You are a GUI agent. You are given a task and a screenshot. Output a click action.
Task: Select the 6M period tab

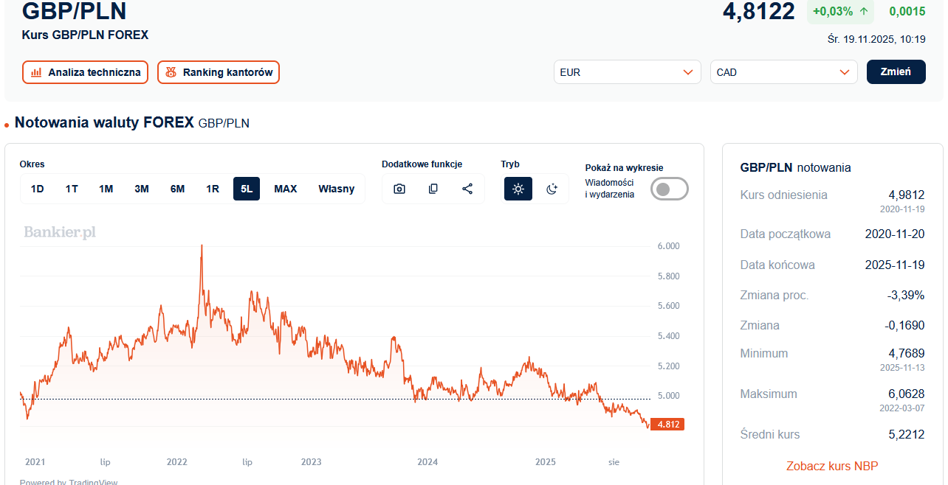tap(177, 189)
